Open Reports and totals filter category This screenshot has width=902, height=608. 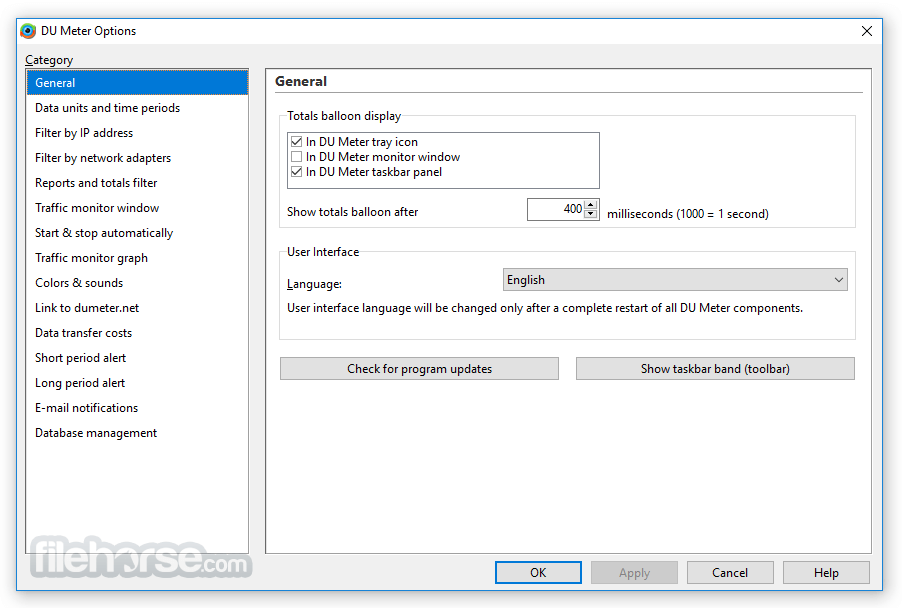pyautogui.click(x=137, y=183)
